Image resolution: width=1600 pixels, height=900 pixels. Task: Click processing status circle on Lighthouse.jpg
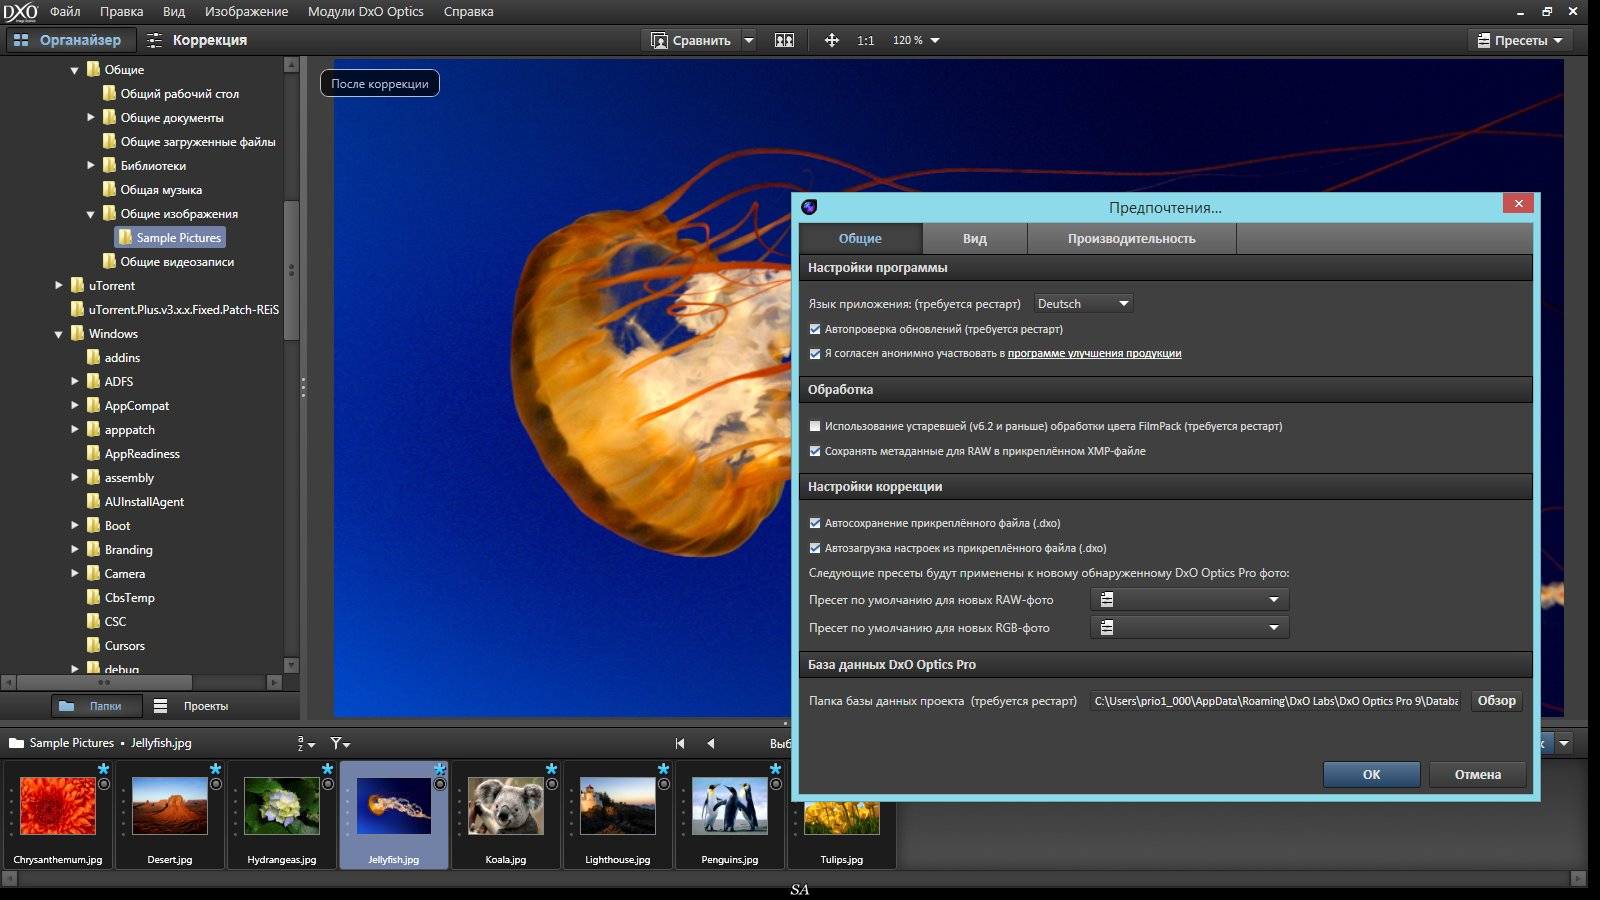click(x=663, y=784)
